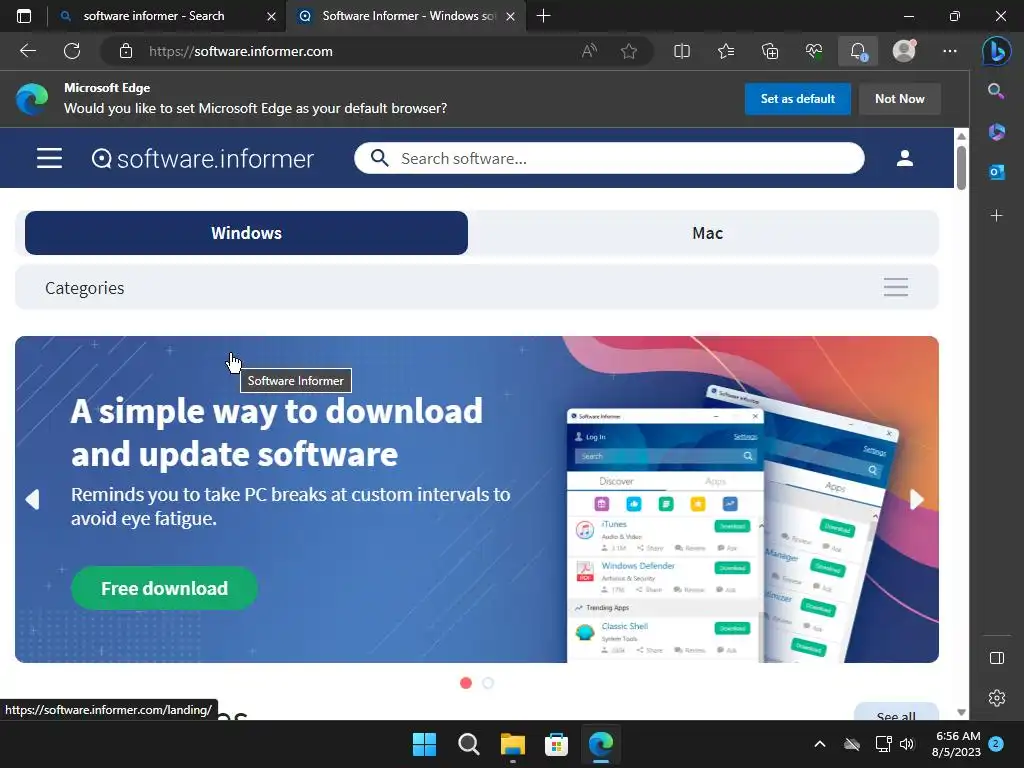Open the site hamburger menu
1024x768 pixels.
[49, 158]
